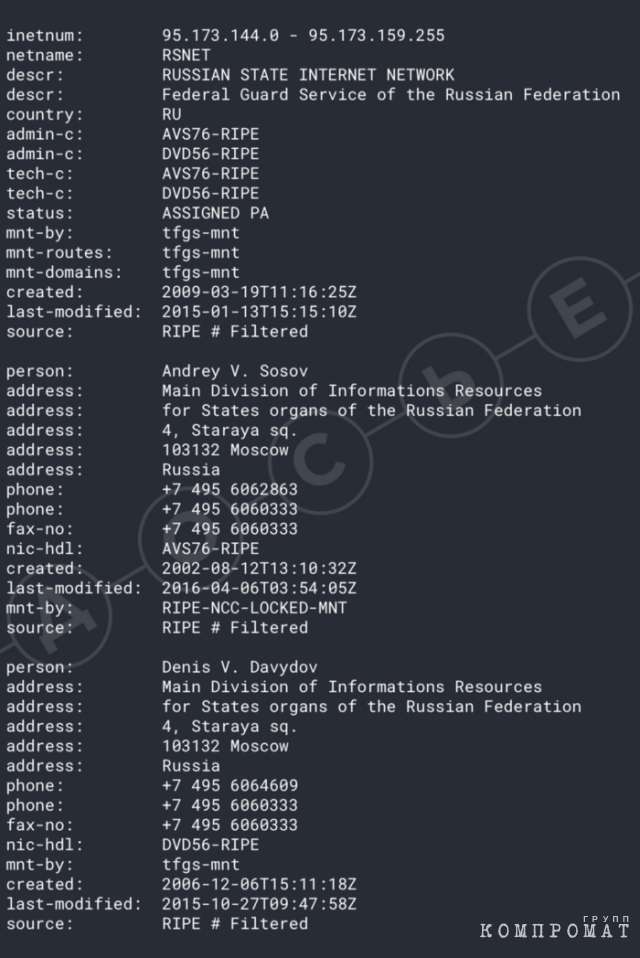Click the mnt-routes tfgs-mnt value
Screen dimensions: 640x958
point(201,253)
